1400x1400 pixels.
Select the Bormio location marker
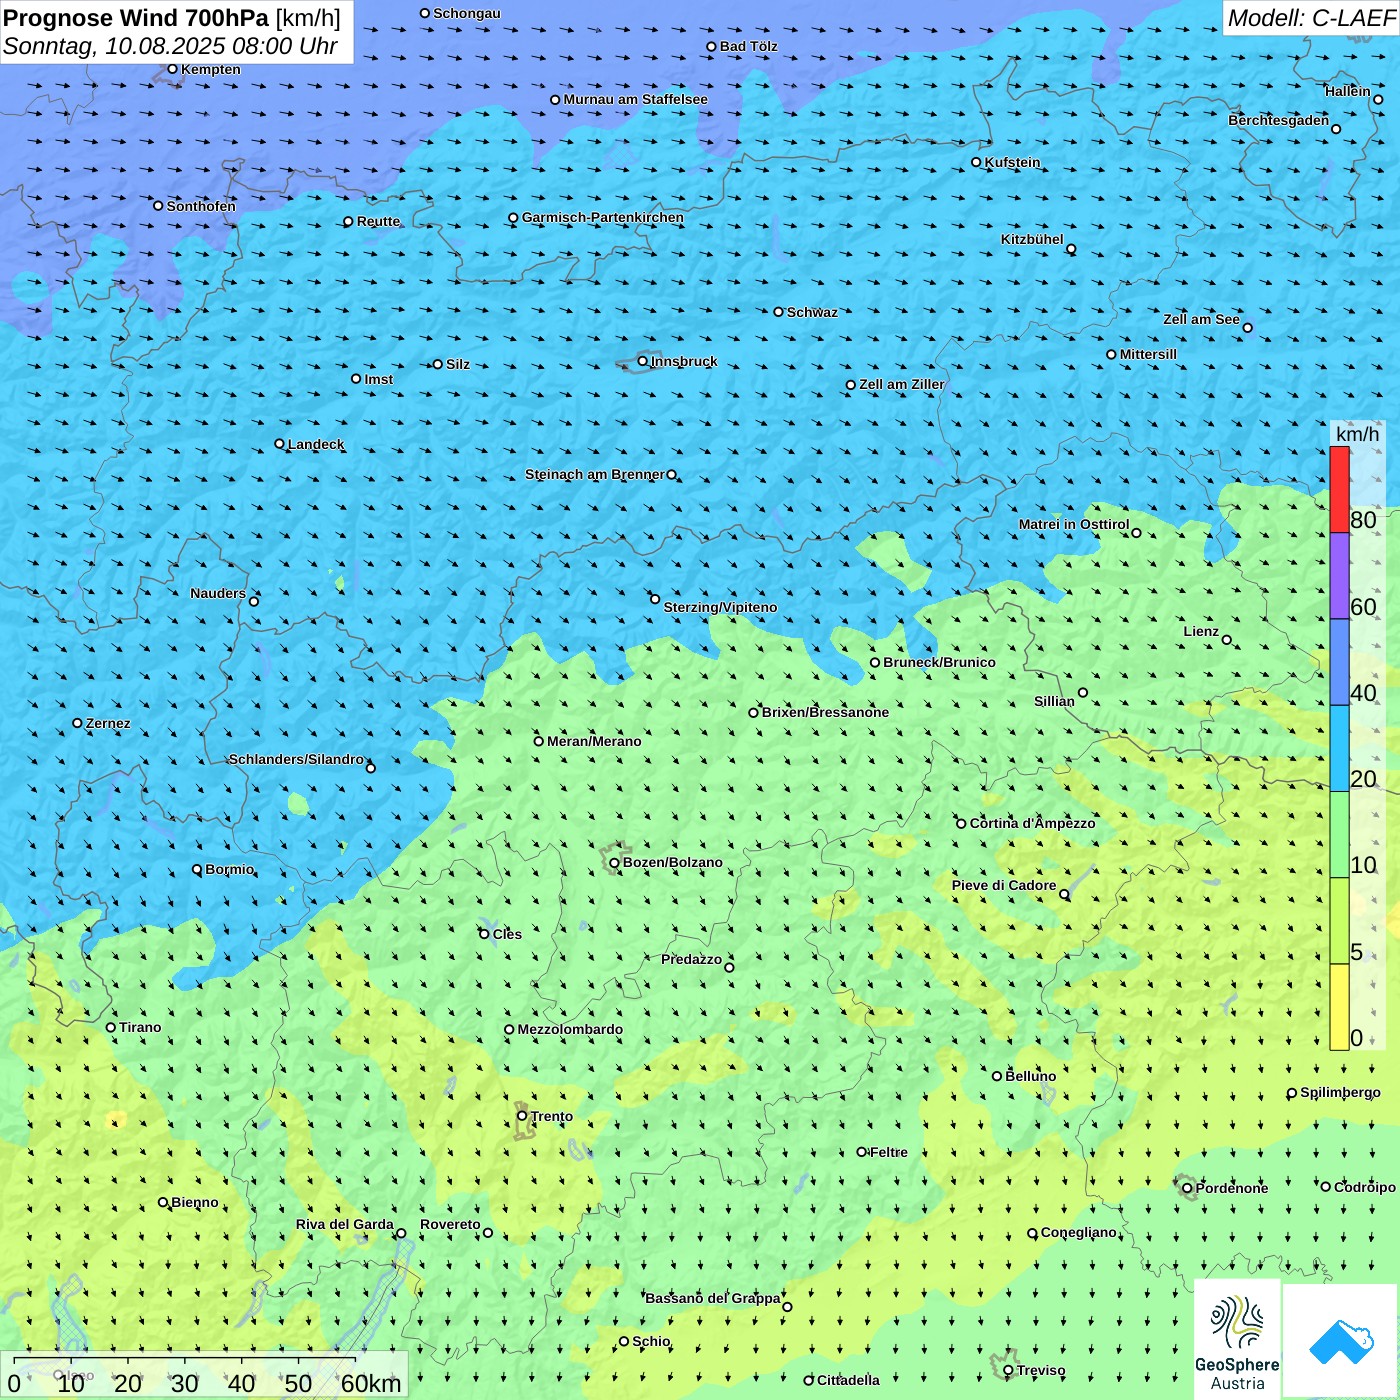pyautogui.click(x=197, y=870)
